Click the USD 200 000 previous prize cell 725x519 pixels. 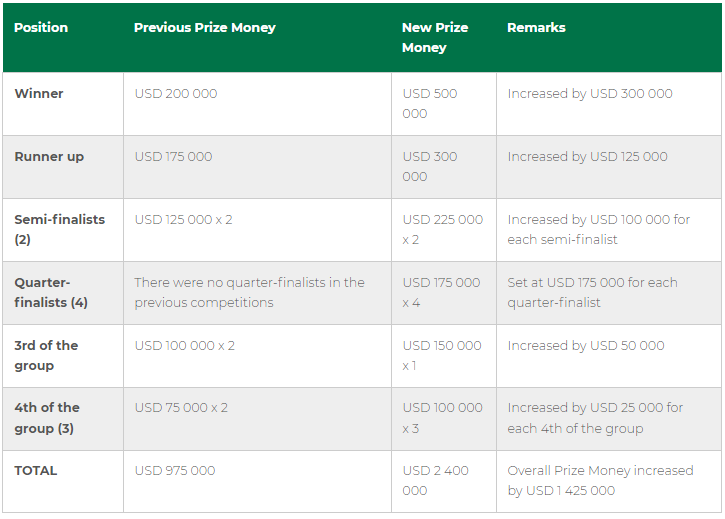176,93
